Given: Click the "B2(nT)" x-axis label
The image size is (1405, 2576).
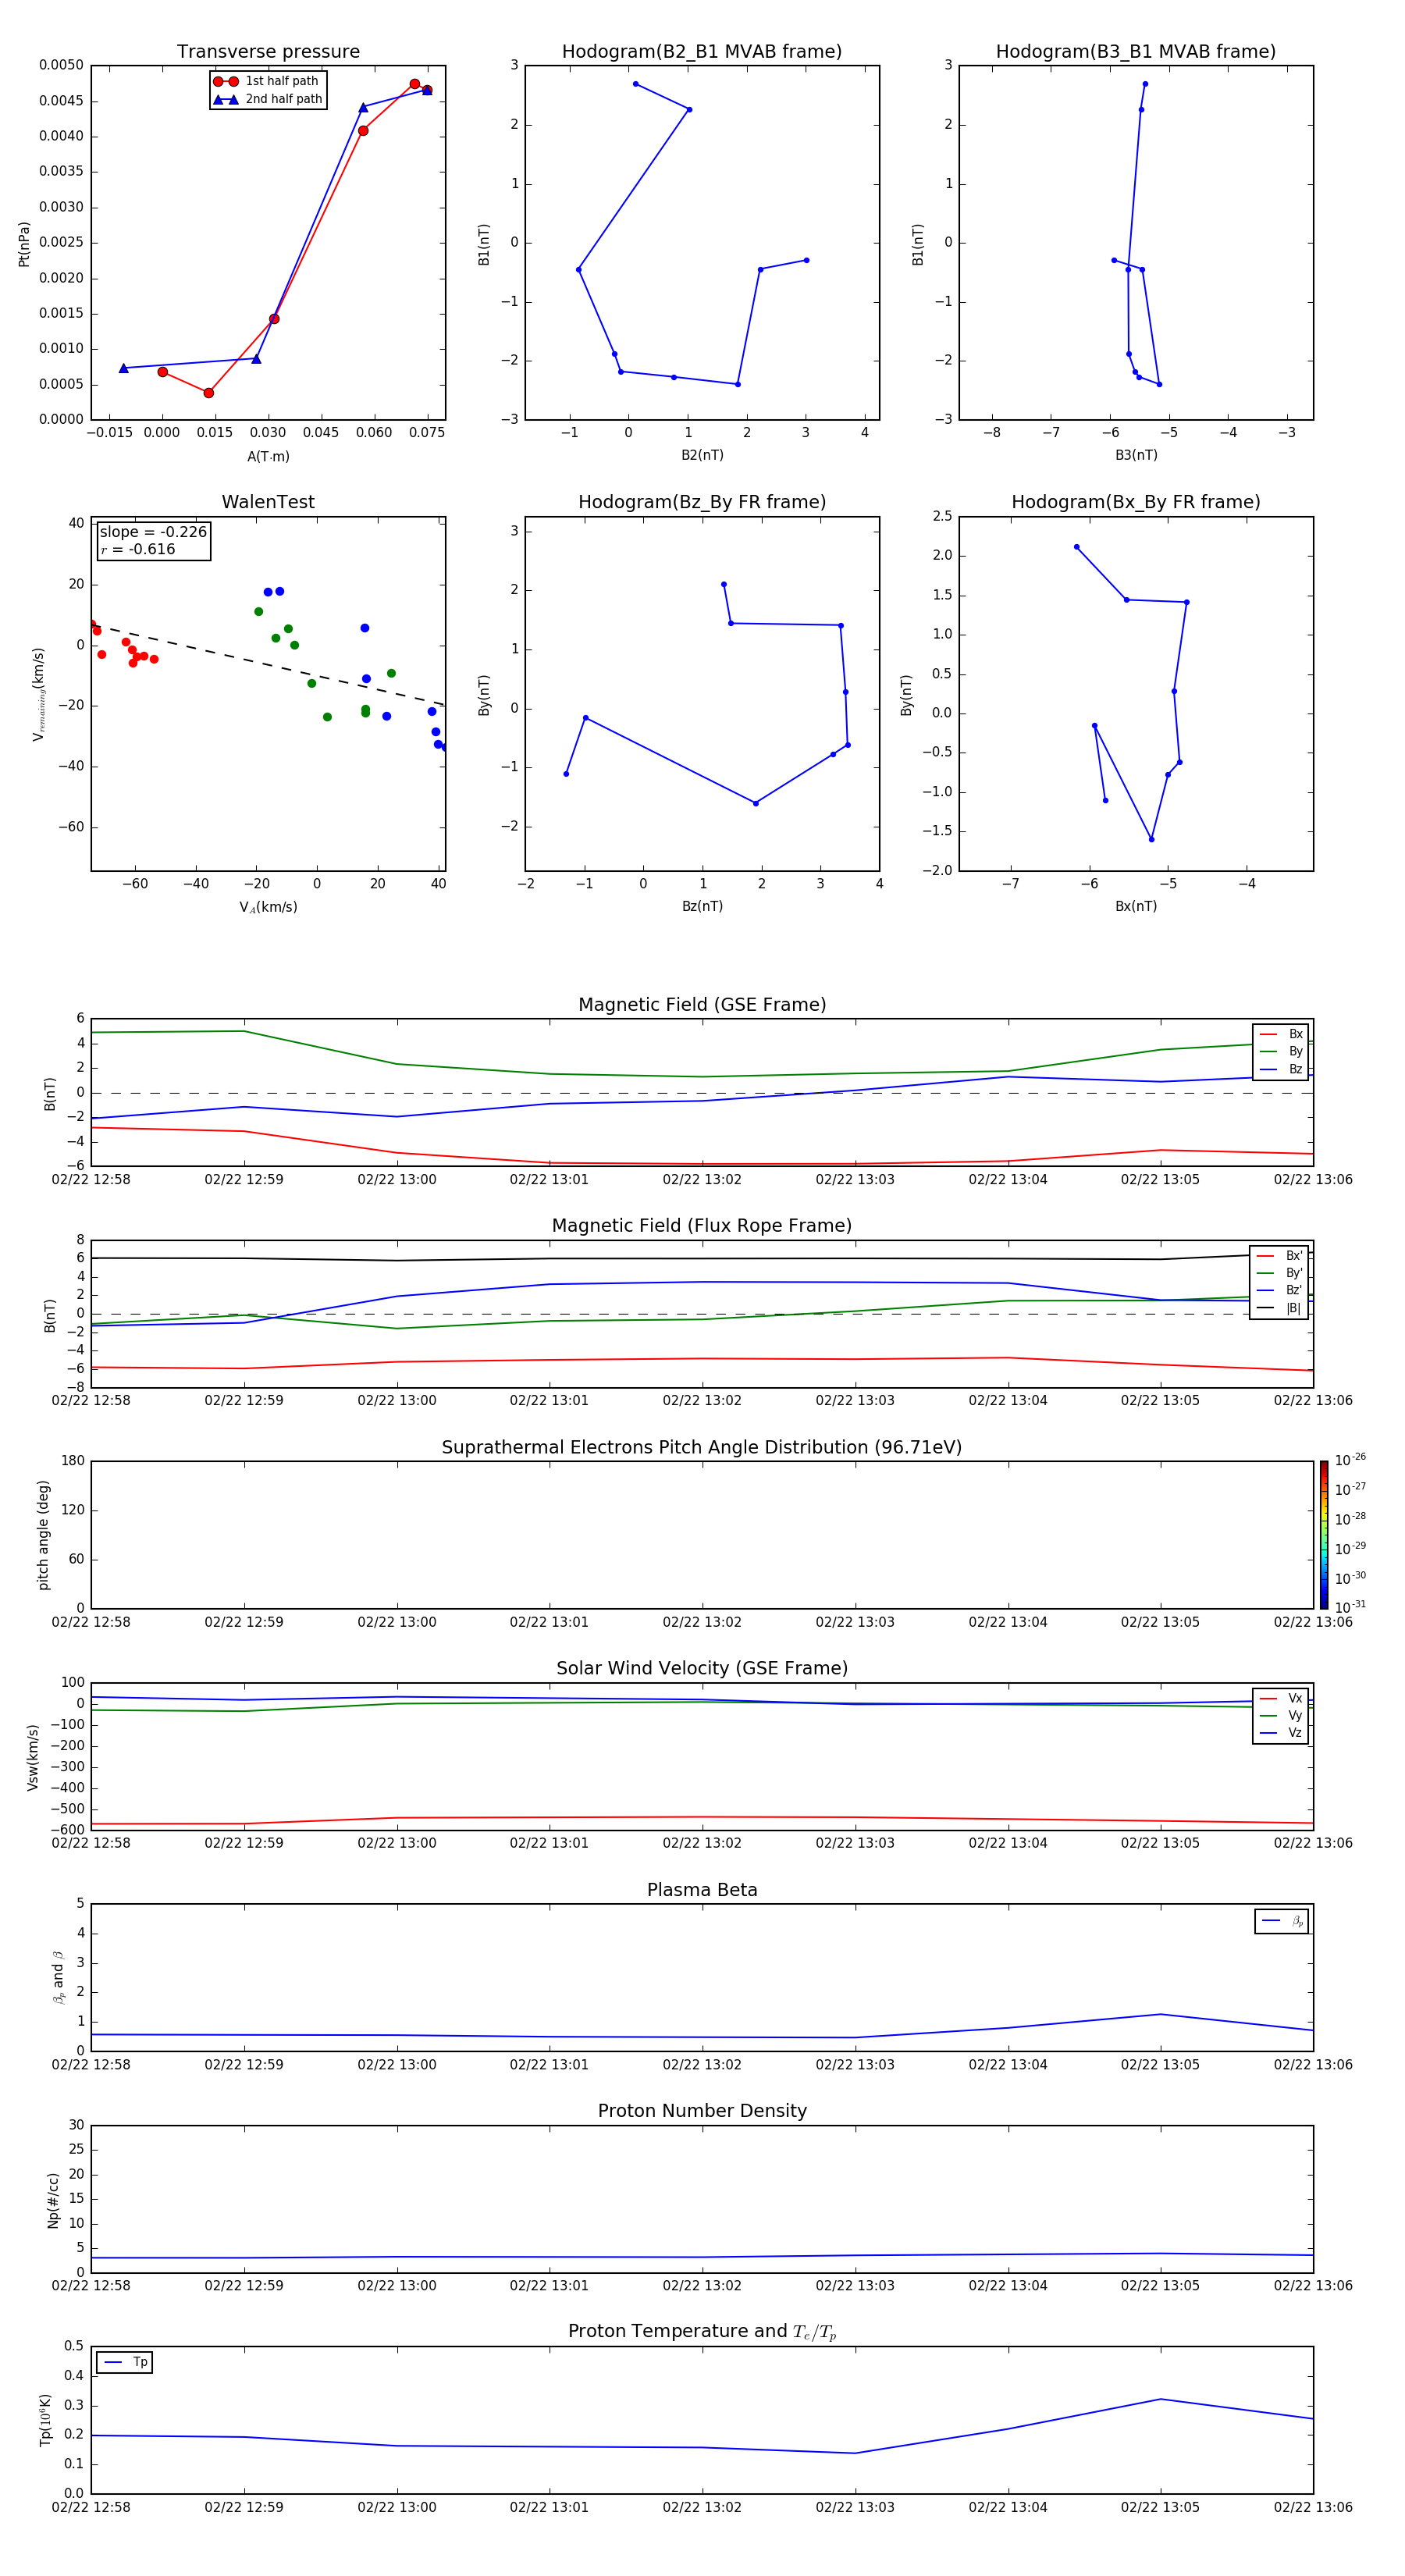Looking at the screenshot, I should pos(702,455).
